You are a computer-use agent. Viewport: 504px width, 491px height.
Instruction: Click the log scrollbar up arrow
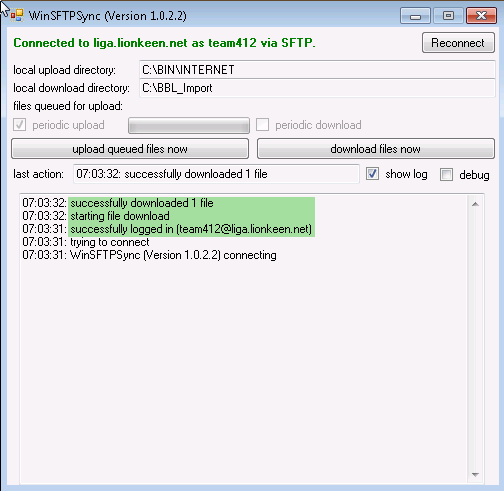(475, 204)
